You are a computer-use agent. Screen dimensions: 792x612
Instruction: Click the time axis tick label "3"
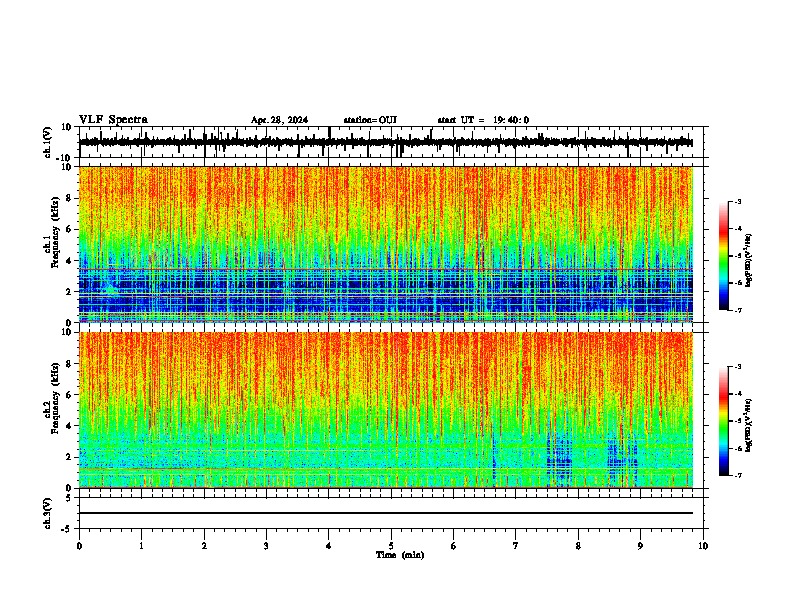point(266,546)
